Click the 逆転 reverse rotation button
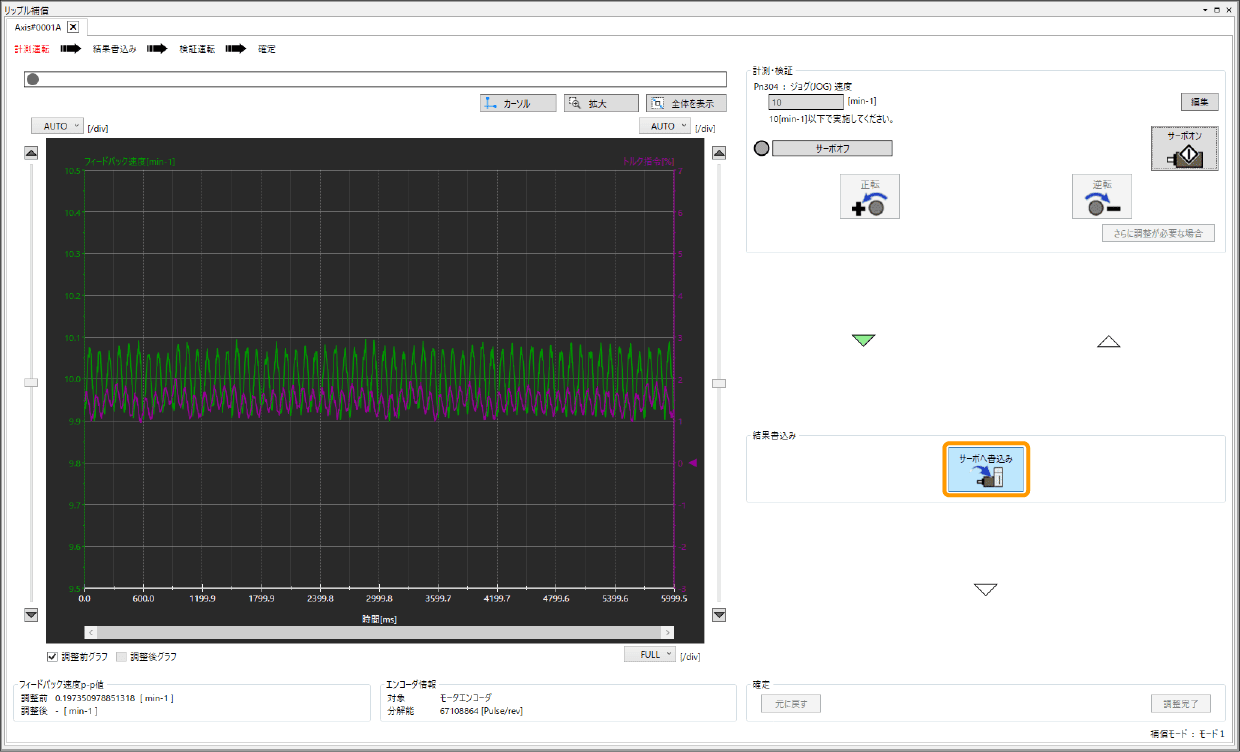Screen dimensions: 1240x752 (x=1101, y=196)
